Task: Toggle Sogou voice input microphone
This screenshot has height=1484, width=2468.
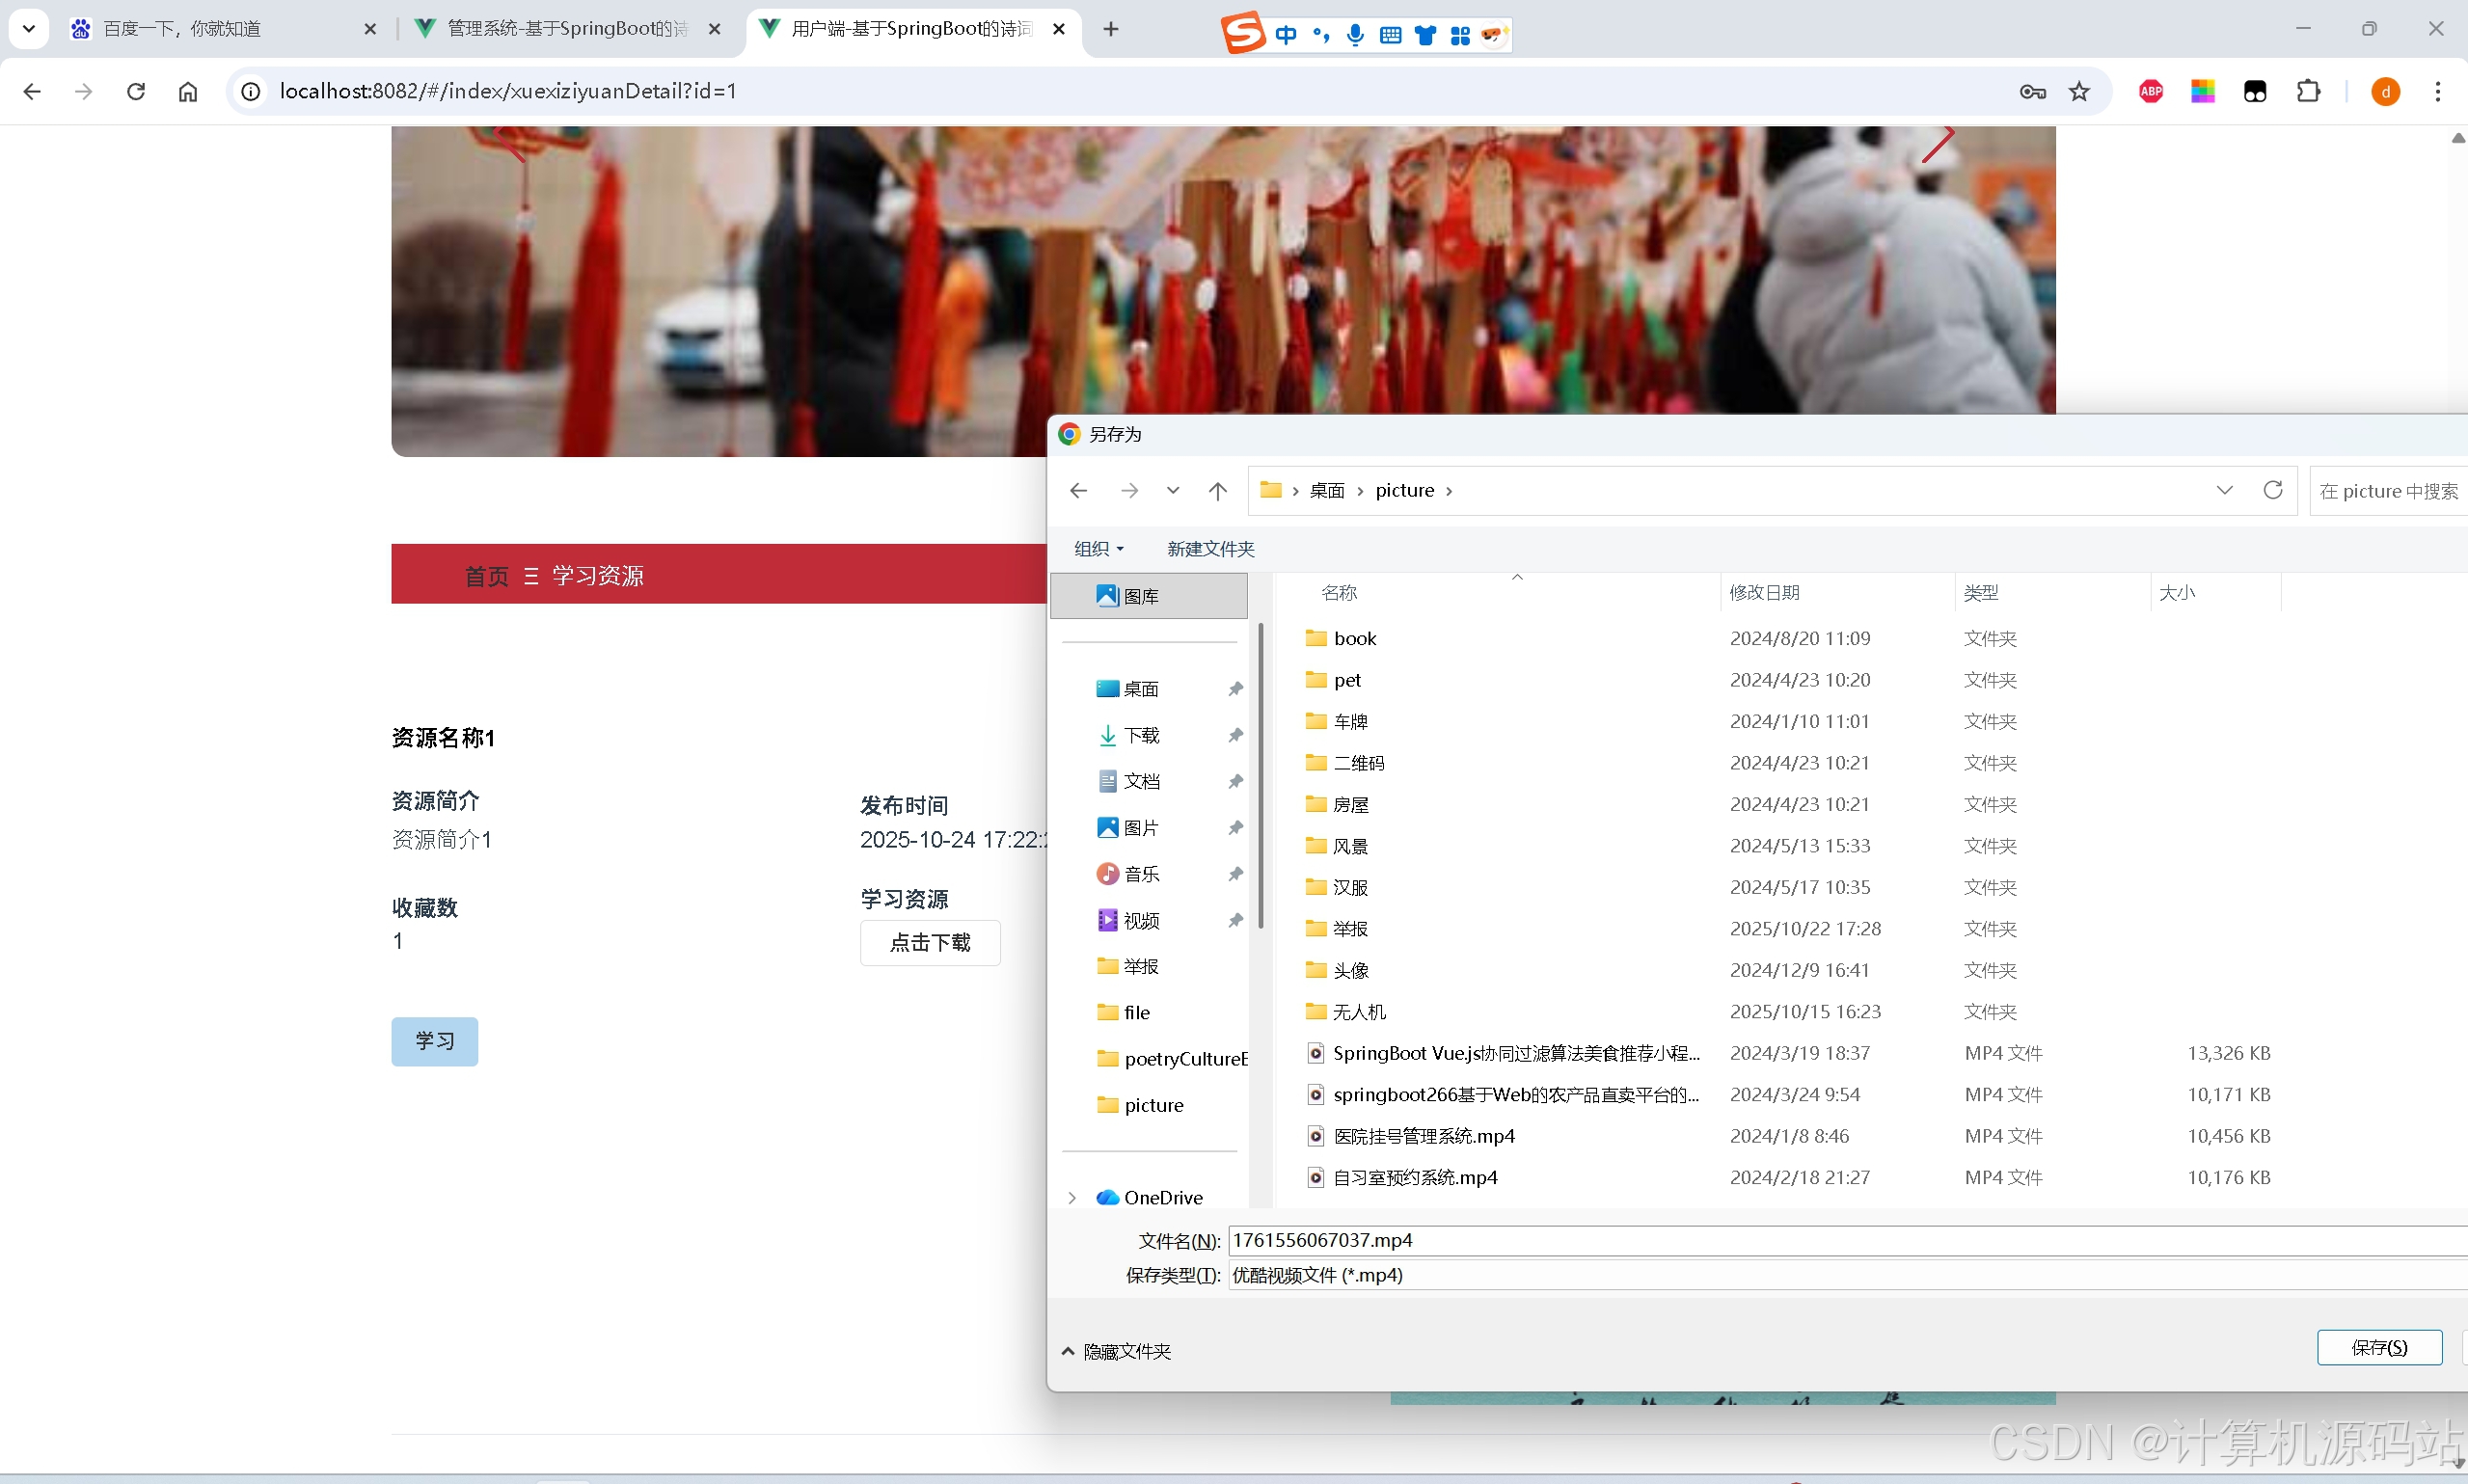Action: (x=1355, y=35)
